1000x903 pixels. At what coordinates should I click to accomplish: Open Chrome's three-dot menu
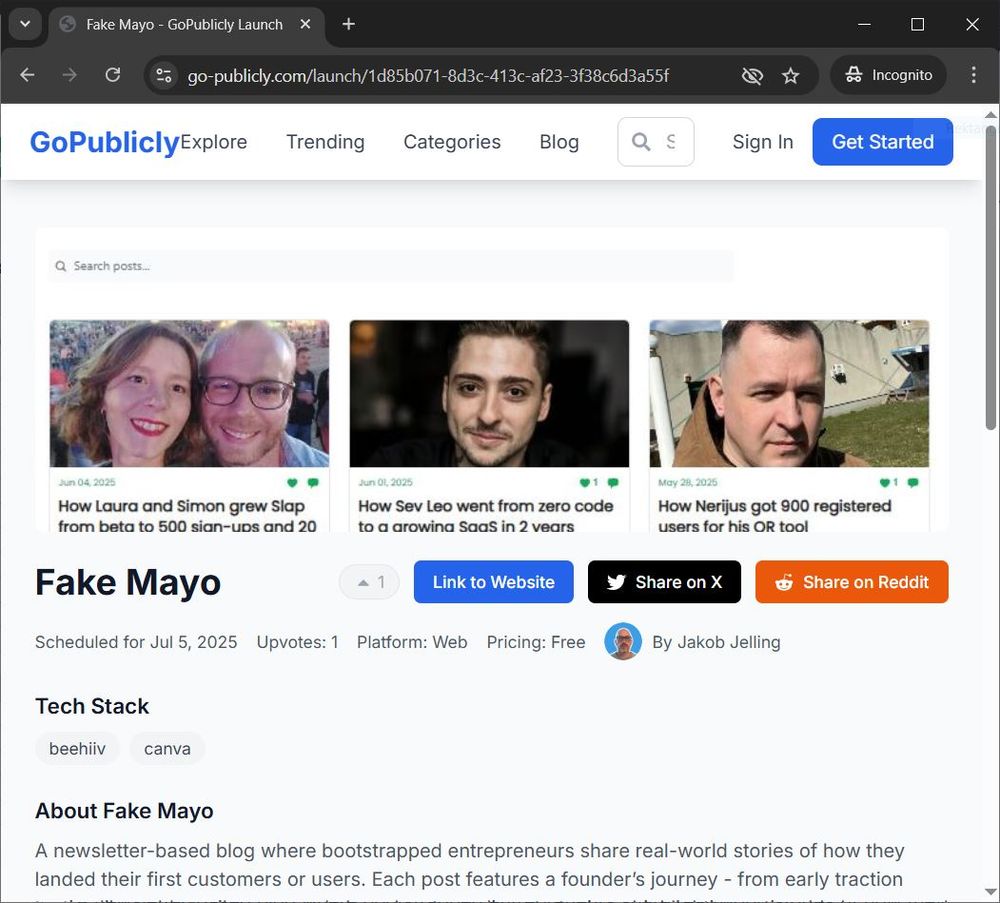[973, 75]
